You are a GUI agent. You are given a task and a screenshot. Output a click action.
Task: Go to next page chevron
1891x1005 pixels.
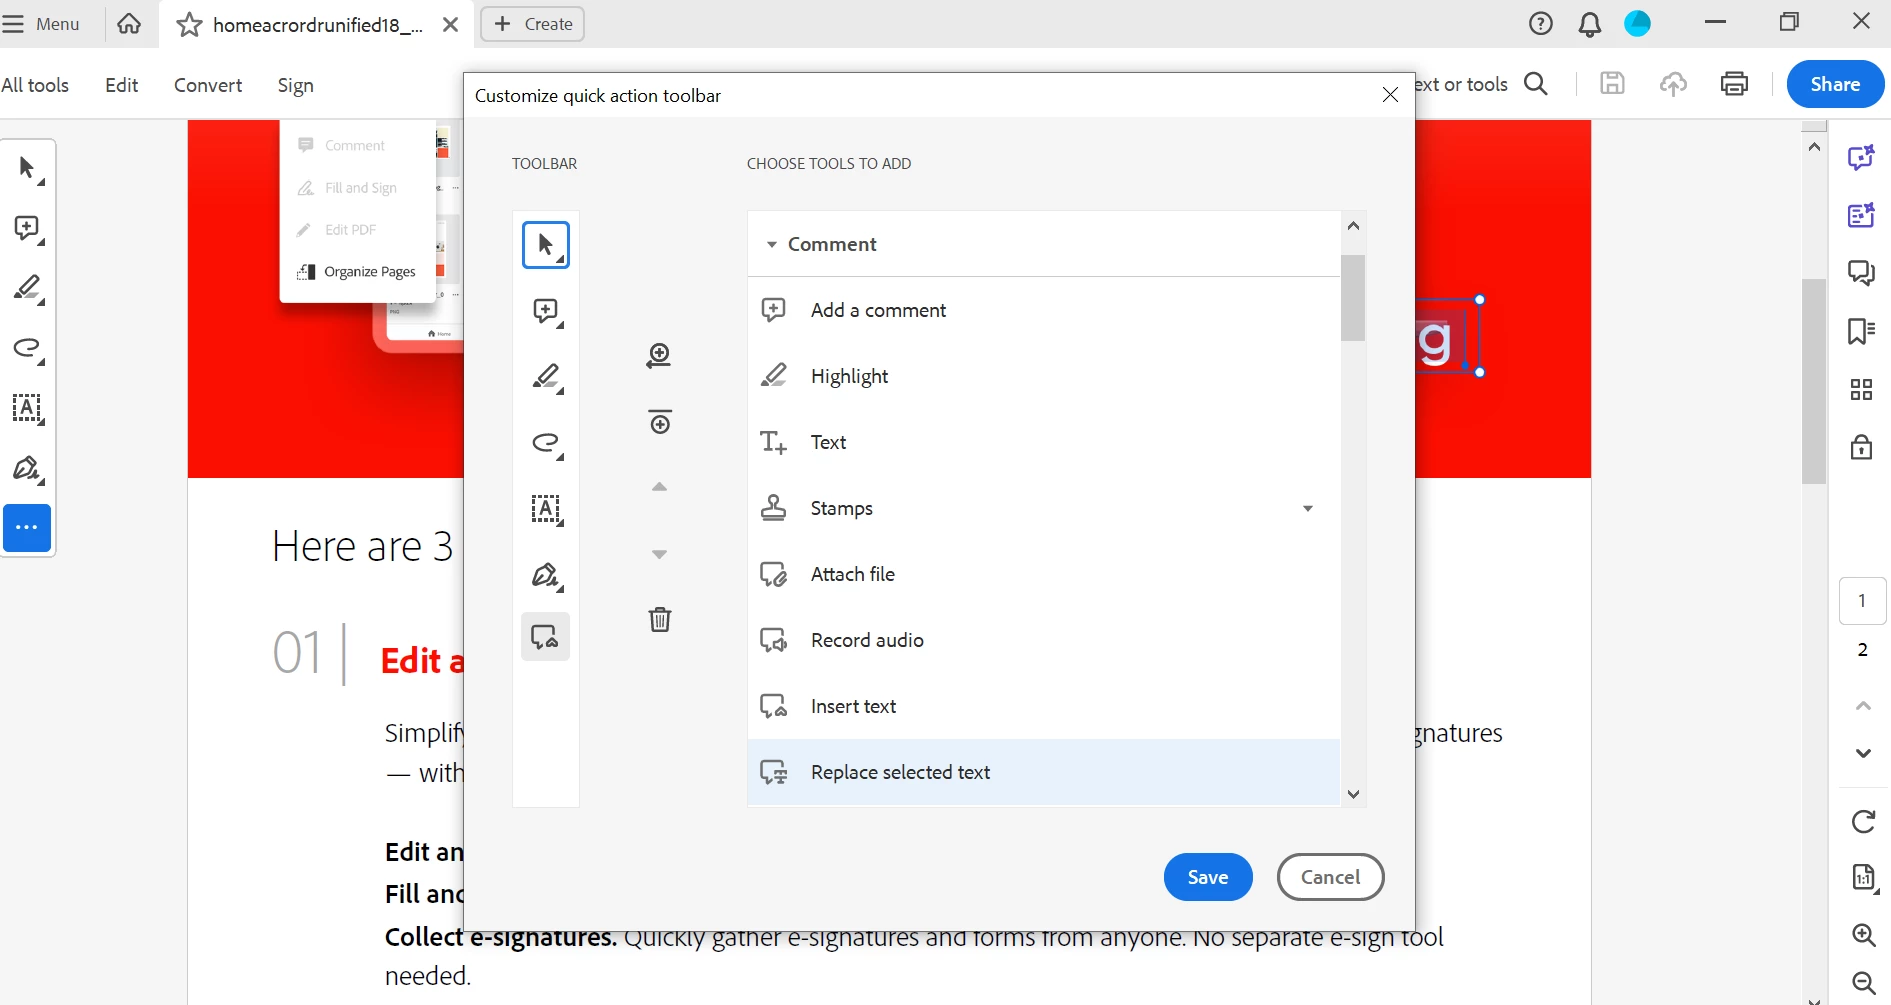[x=1863, y=753]
